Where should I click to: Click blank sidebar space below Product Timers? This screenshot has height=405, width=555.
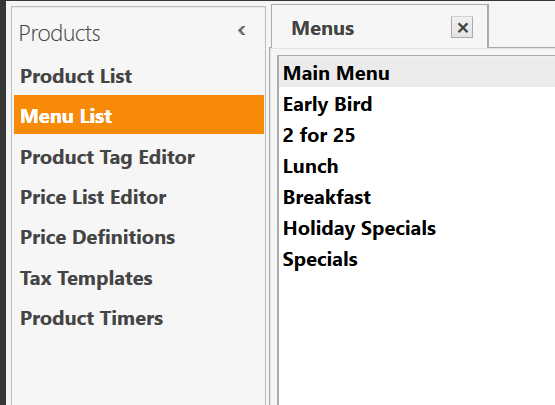(x=139, y=372)
